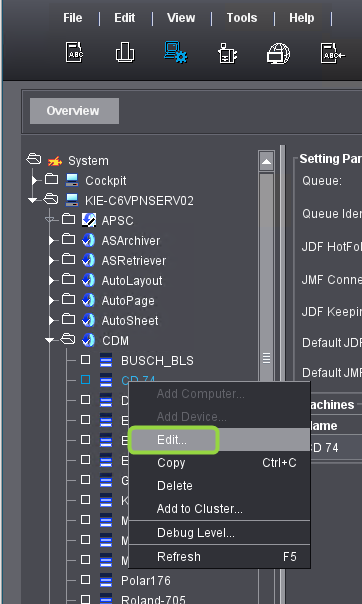Image resolution: width=362 pixels, height=604 pixels.
Task: Click the ABC document toolbar icon
Action: 74,53
